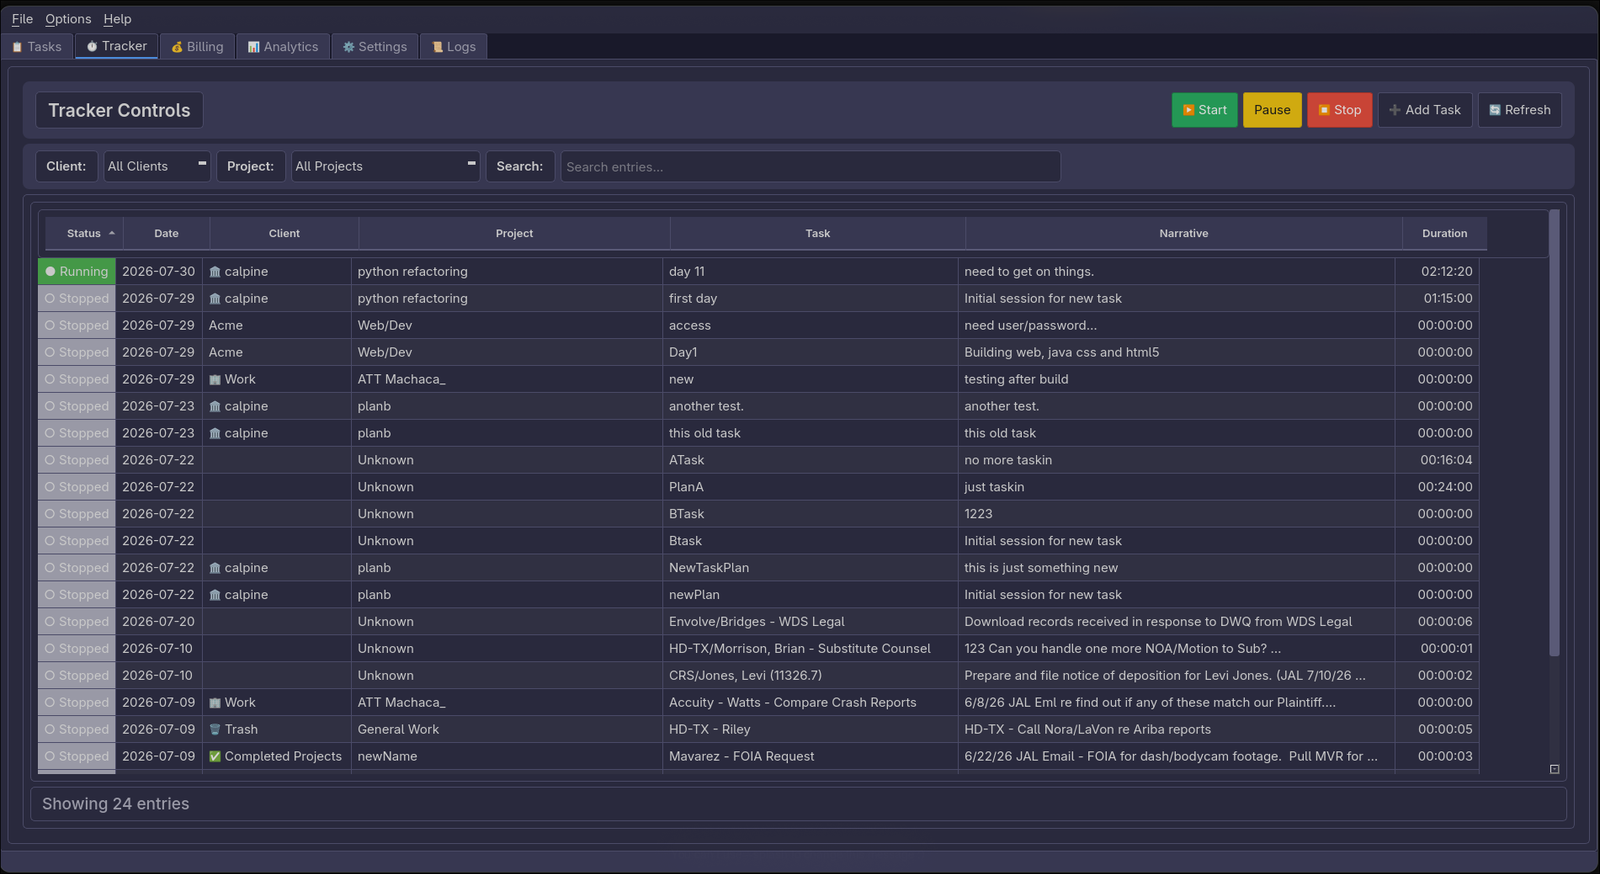Sort by the Task column header

[x=817, y=233]
